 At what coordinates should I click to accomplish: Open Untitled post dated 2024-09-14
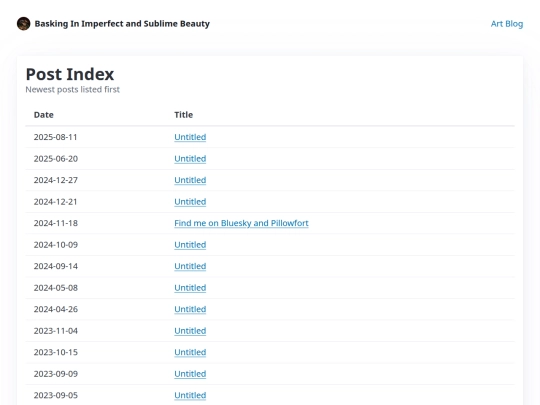click(x=190, y=266)
